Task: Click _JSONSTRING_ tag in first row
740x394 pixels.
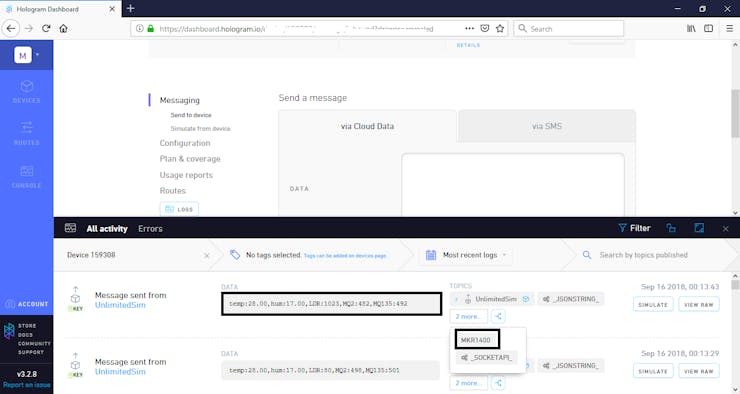Action: (571, 299)
